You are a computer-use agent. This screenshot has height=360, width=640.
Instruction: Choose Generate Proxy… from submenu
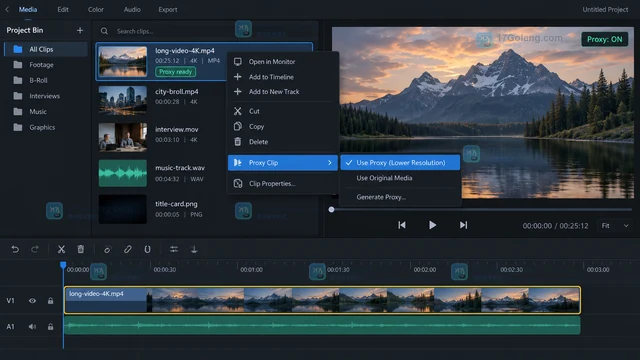pos(381,197)
